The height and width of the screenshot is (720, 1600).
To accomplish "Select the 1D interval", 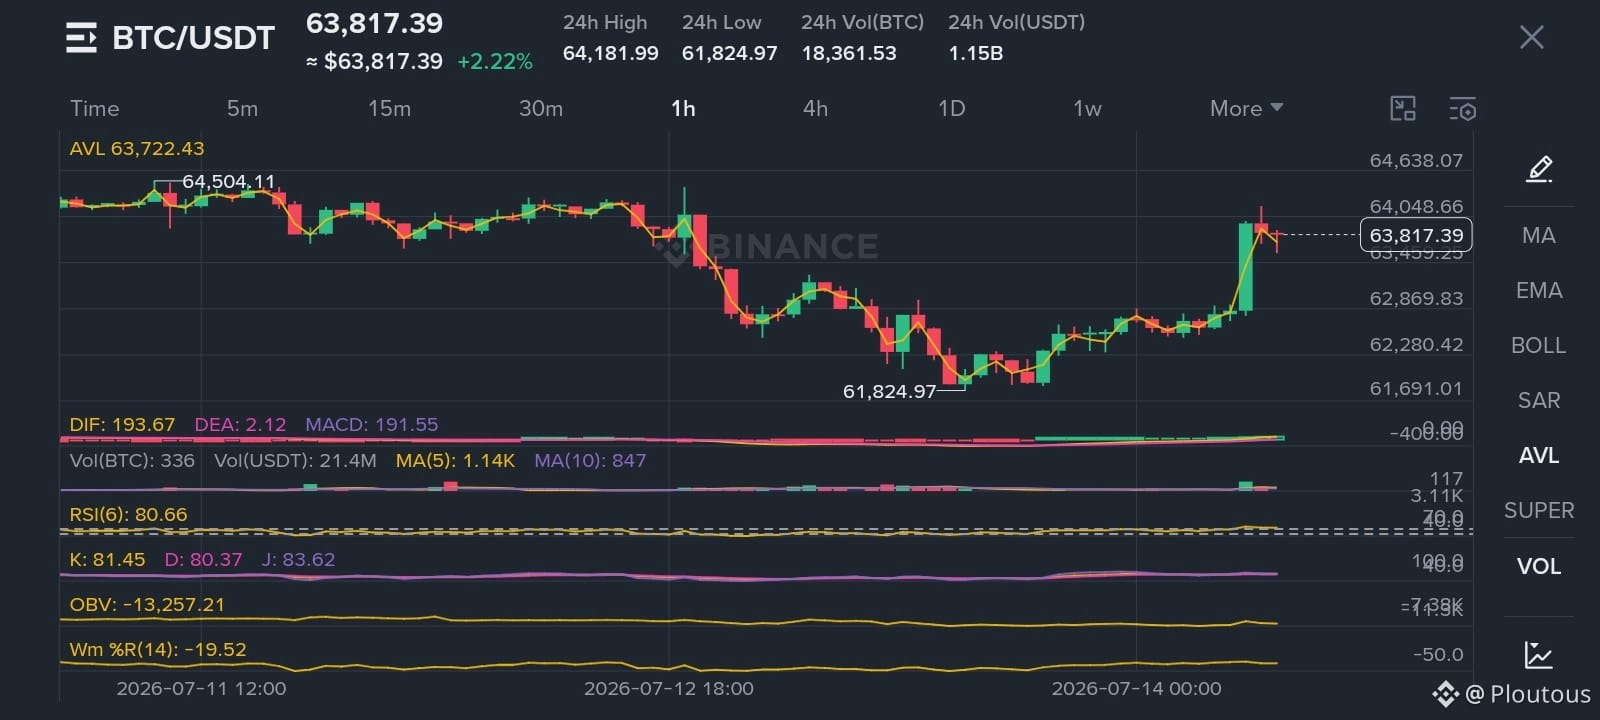I will 951,109.
